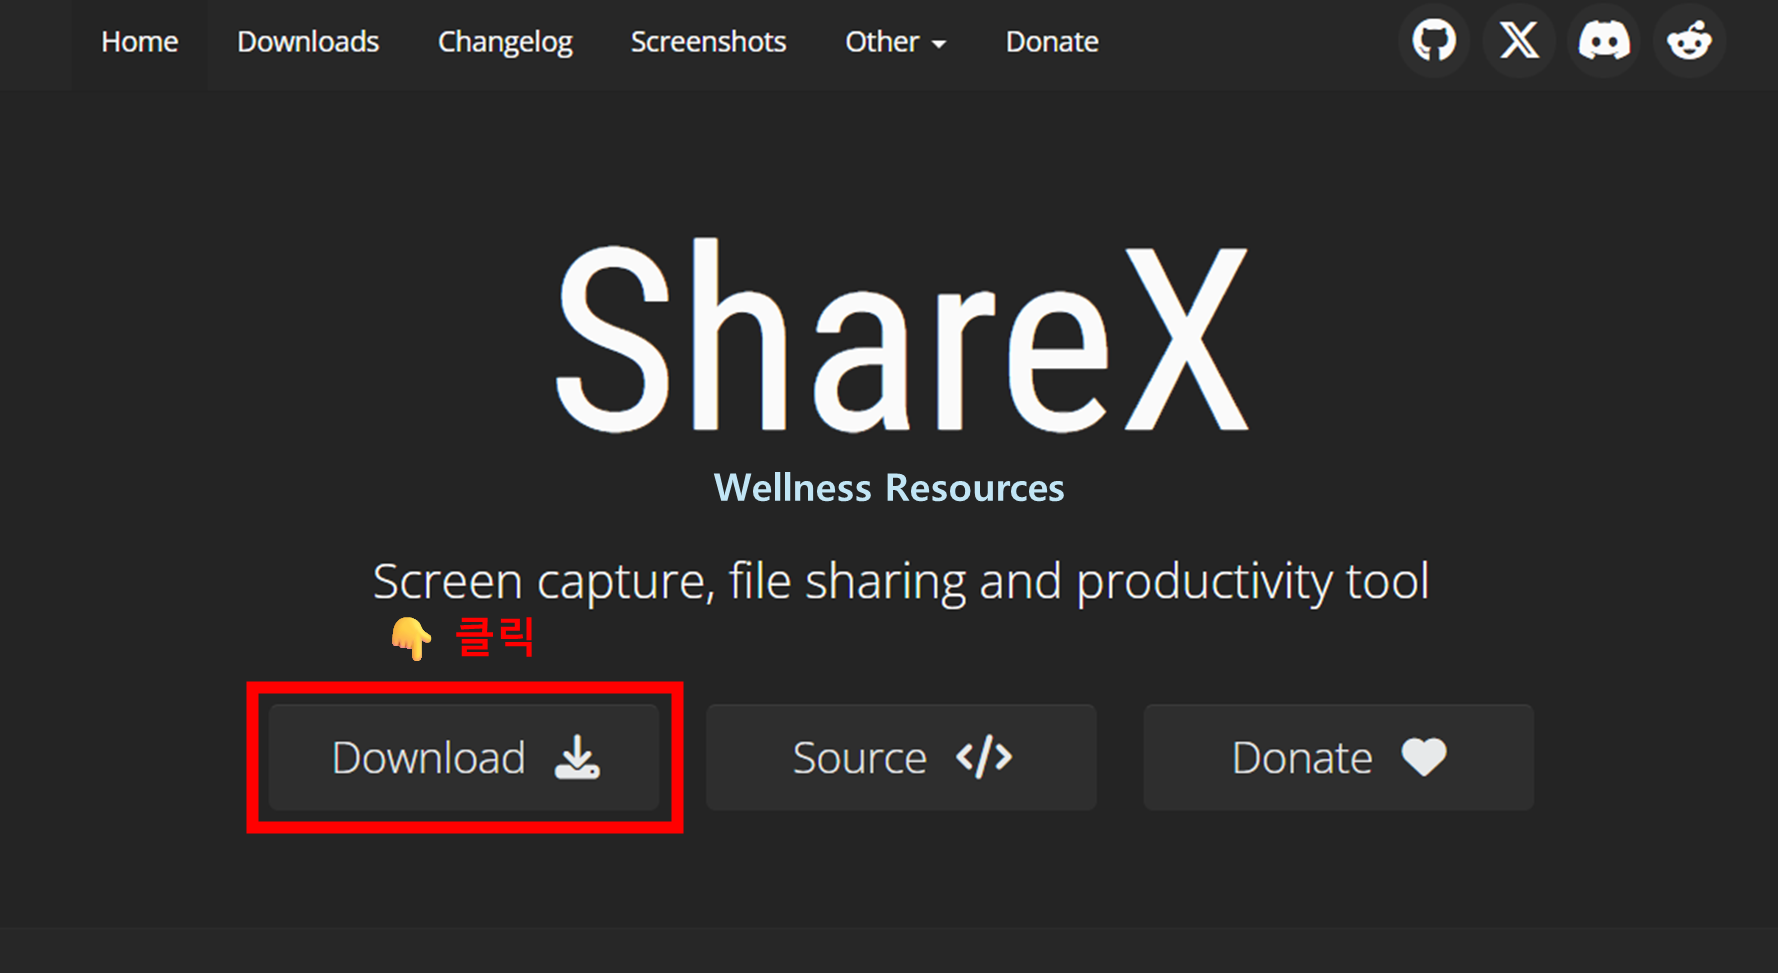Viewport: 1778px width, 973px height.
Task: View the Changelog page
Action: coord(505,42)
